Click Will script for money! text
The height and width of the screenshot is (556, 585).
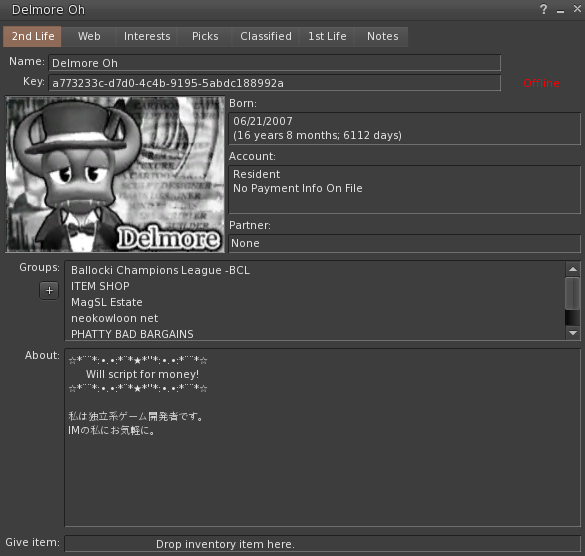(143, 374)
